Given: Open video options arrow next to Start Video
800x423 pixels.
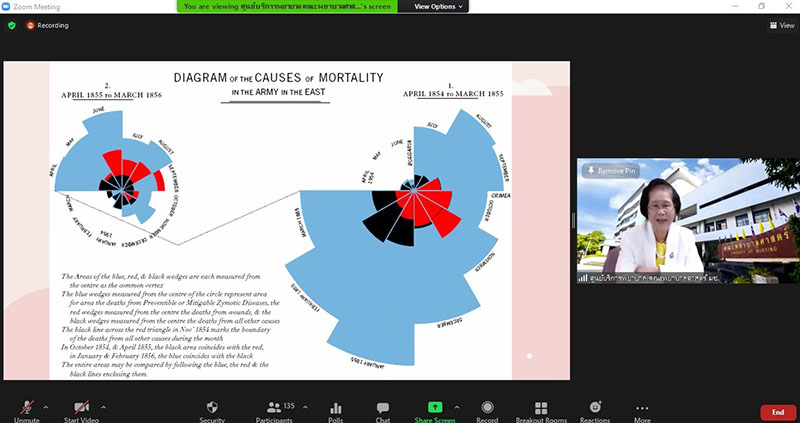Looking at the screenshot, I should [103, 407].
